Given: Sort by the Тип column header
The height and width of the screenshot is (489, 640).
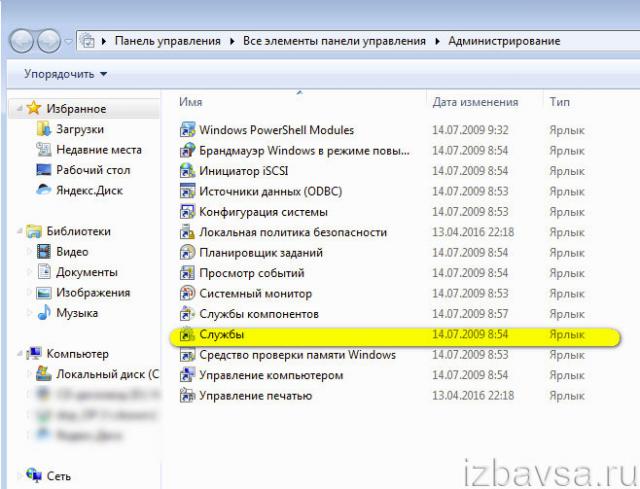Looking at the screenshot, I should click(559, 102).
